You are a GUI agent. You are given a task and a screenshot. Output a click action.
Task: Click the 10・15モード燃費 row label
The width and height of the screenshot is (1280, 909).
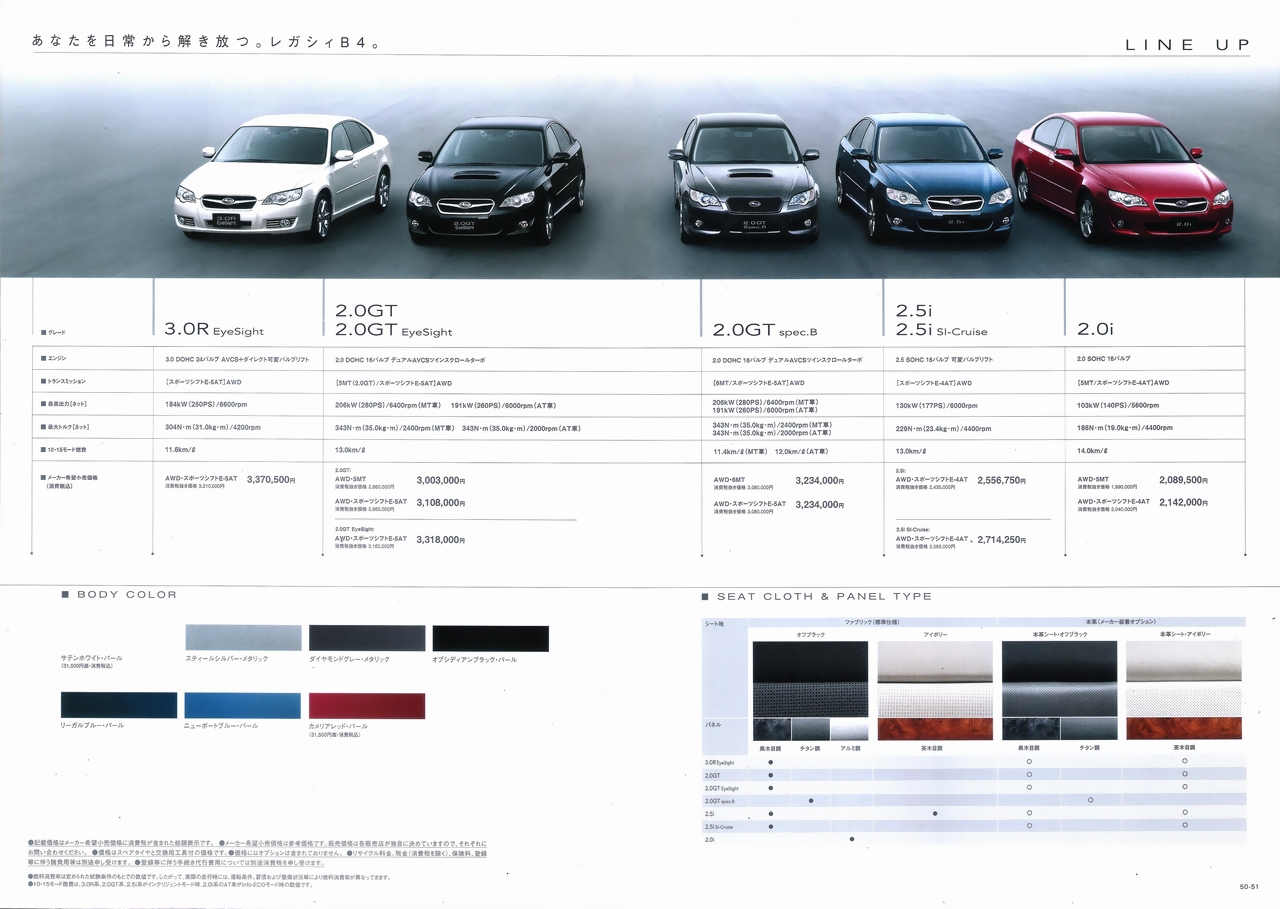click(67, 451)
